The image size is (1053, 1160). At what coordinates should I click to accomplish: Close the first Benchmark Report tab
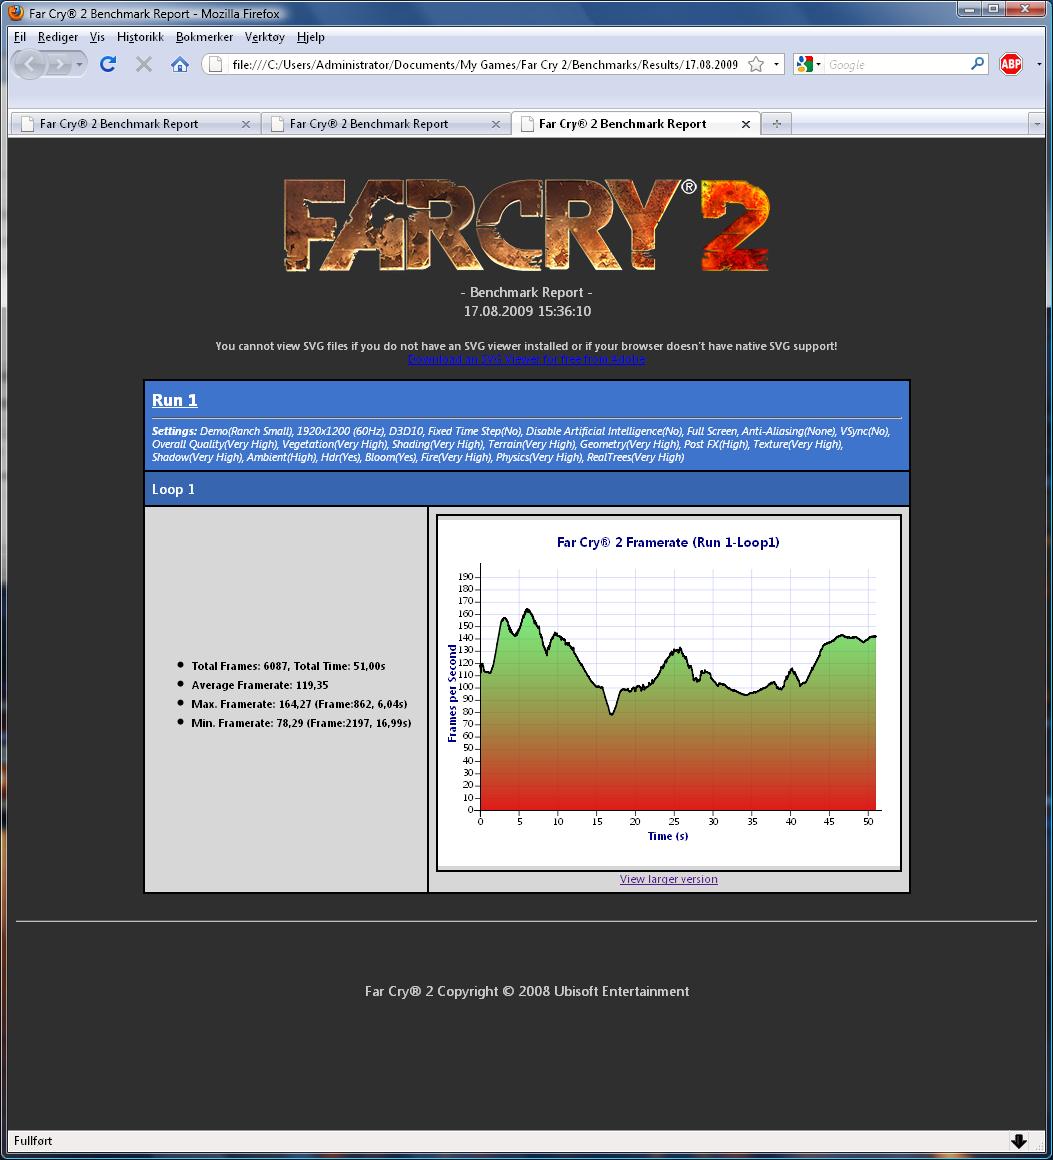coord(246,124)
